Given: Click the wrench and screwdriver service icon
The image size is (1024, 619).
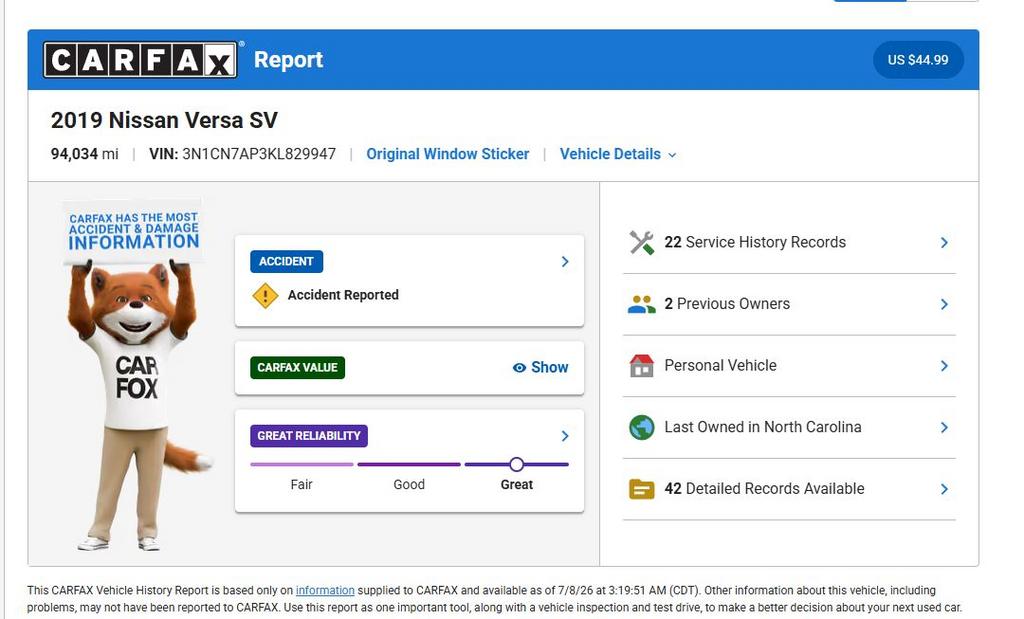Looking at the screenshot, I should tap(641, 242).
